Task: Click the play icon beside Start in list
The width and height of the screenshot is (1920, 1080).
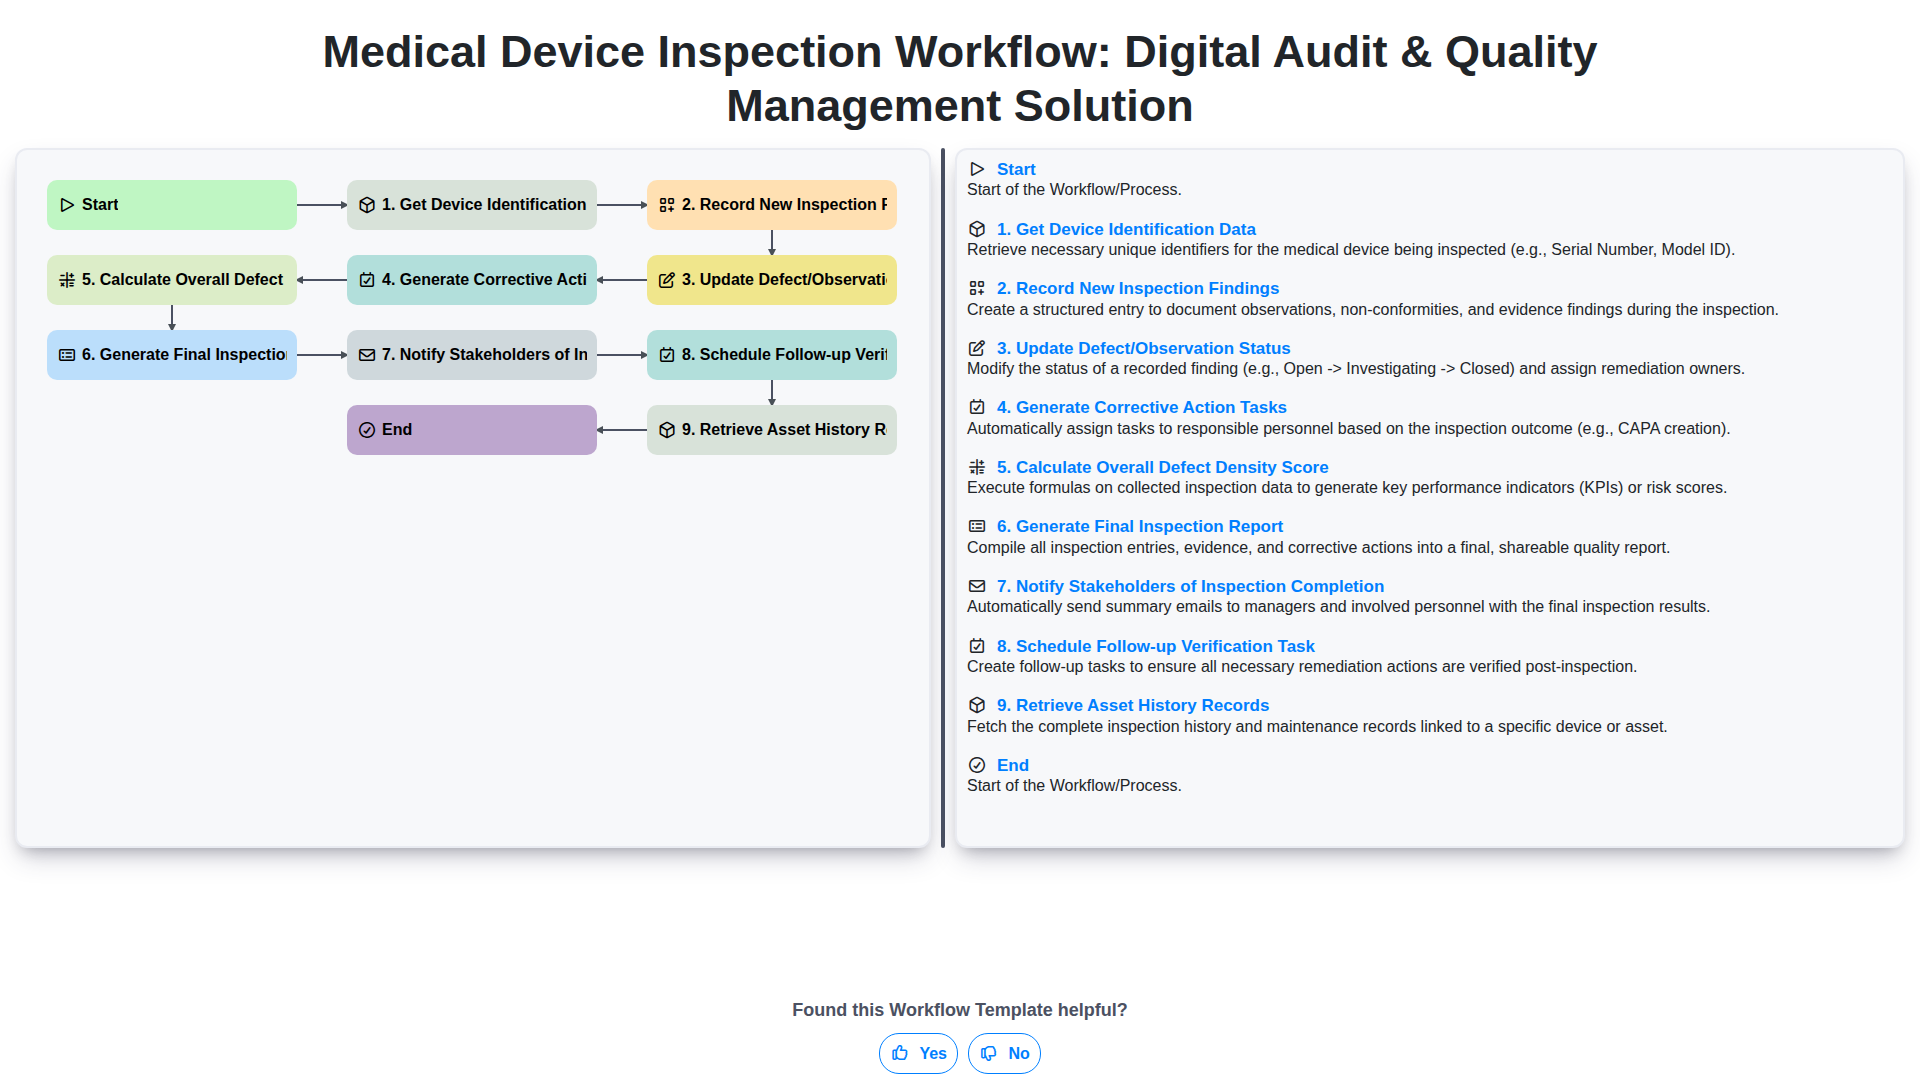Action: click(977, 169)
